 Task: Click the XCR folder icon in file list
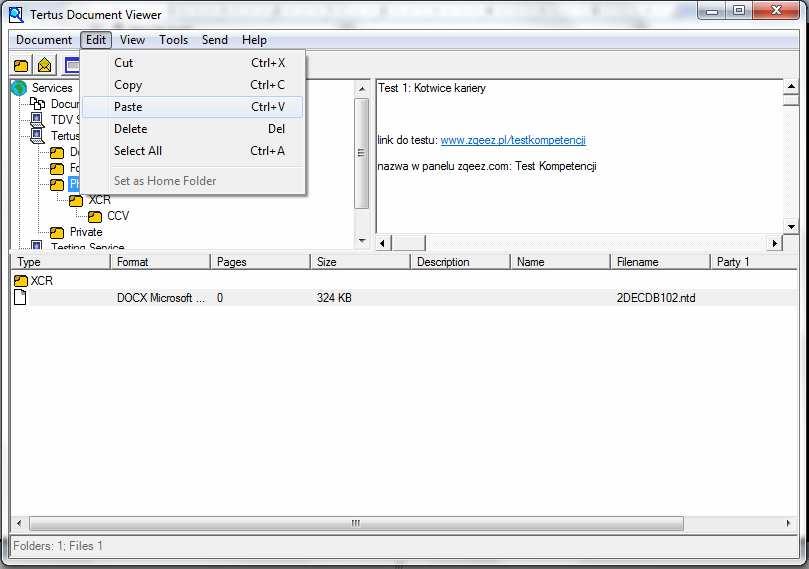pos(21,281)
